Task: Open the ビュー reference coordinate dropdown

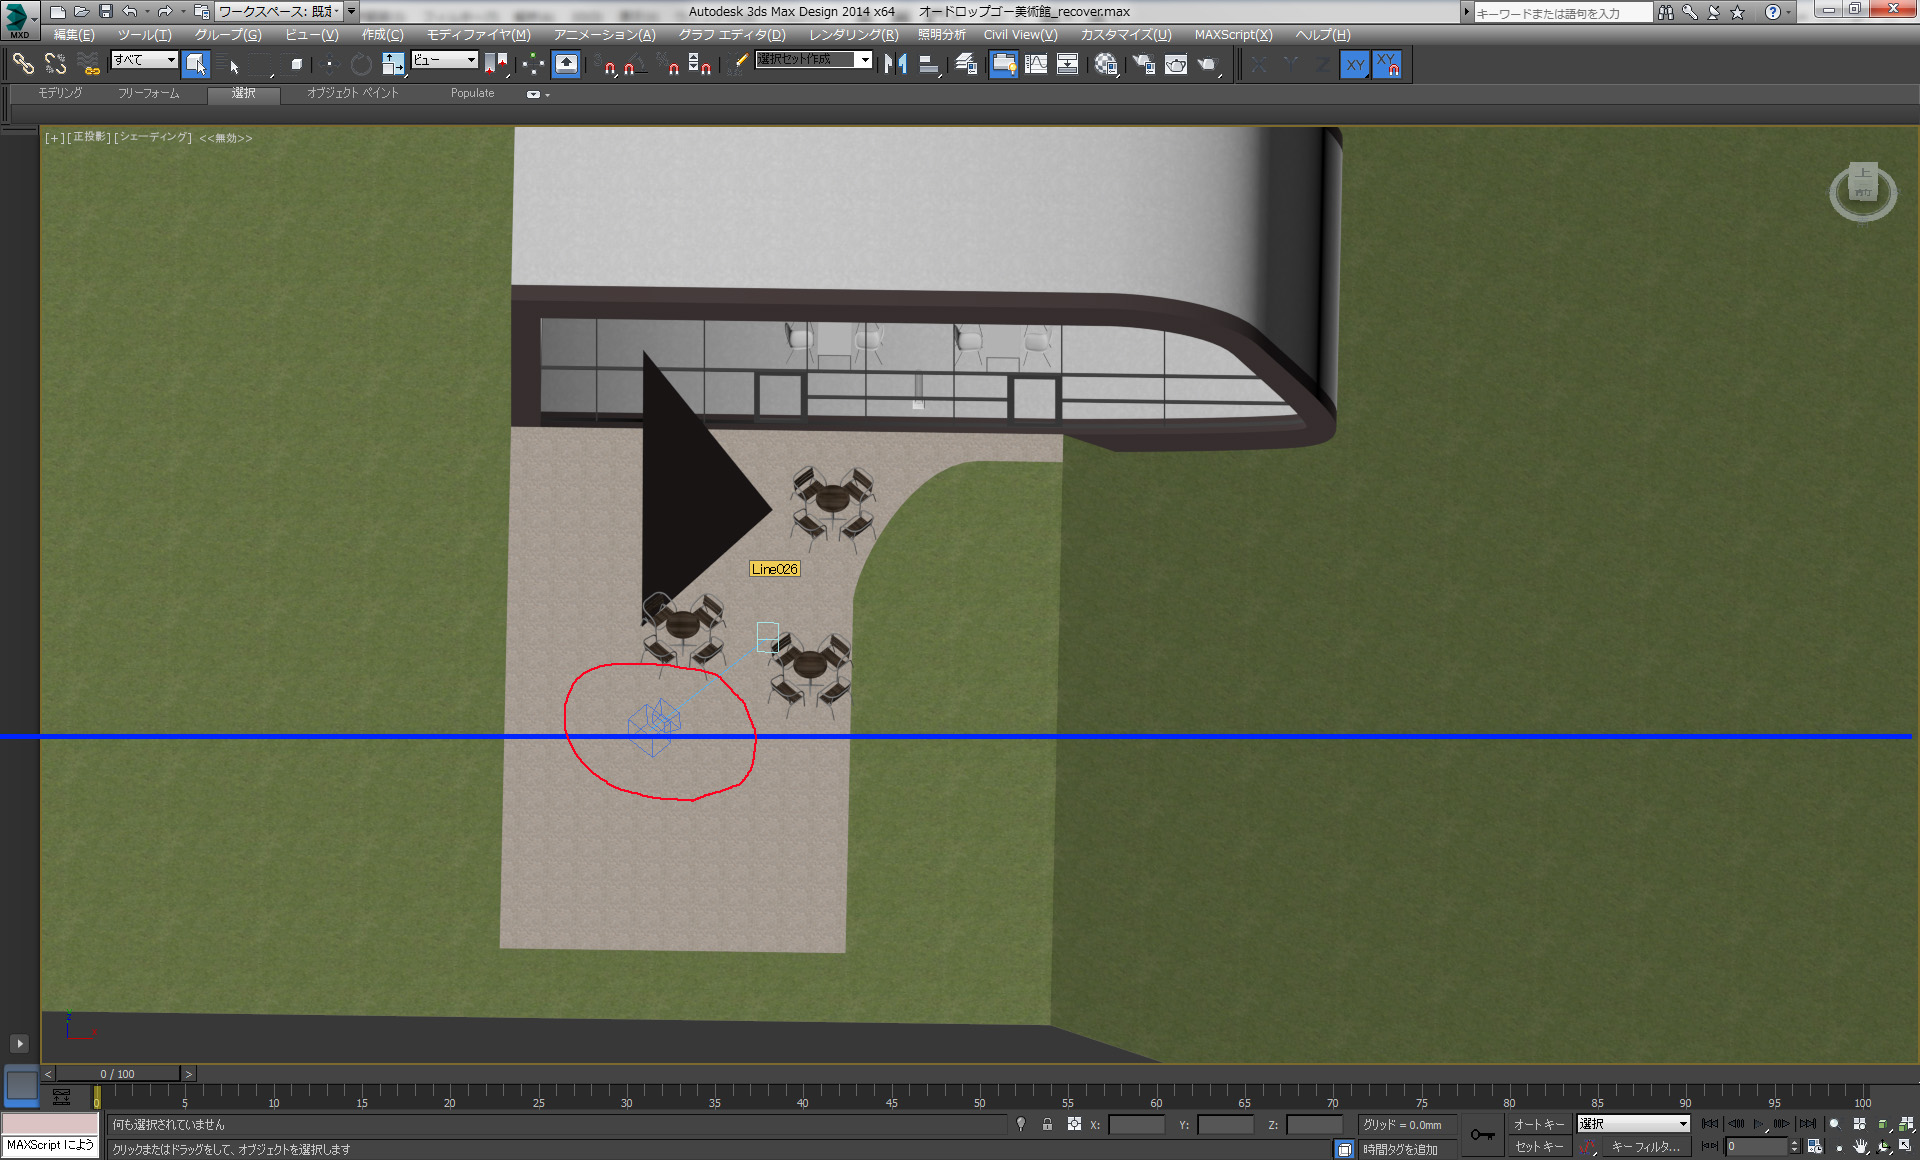Action: [x=444, y=60]
